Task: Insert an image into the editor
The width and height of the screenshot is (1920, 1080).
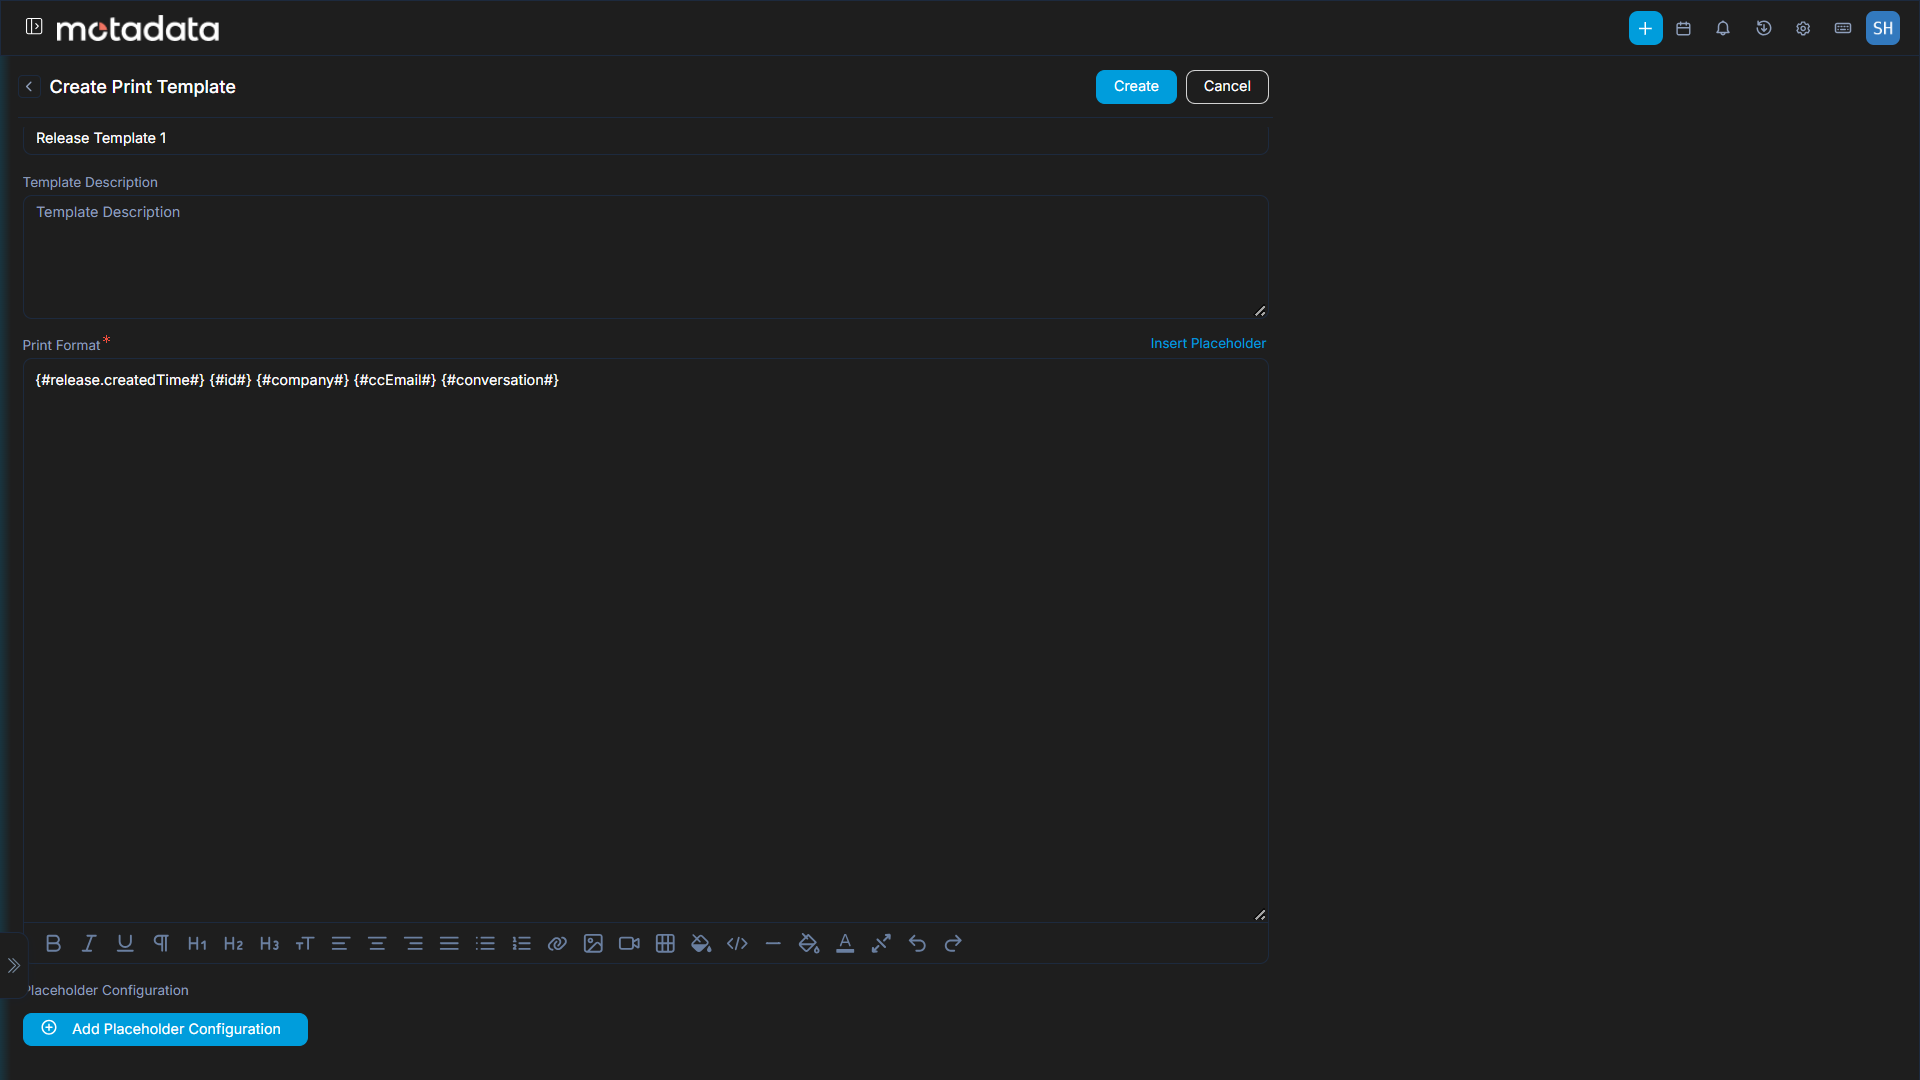Action: click(593, 943)
